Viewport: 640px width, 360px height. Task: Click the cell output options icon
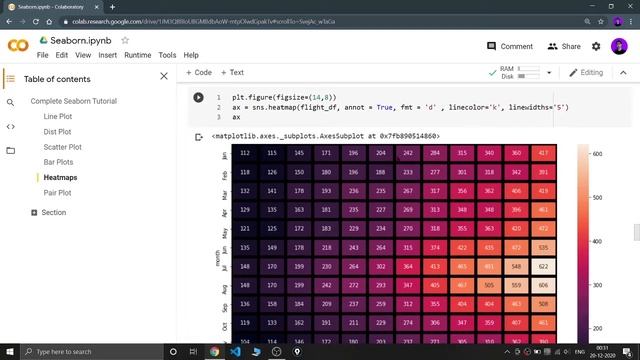pyautogui.click(x=199, y=137)
